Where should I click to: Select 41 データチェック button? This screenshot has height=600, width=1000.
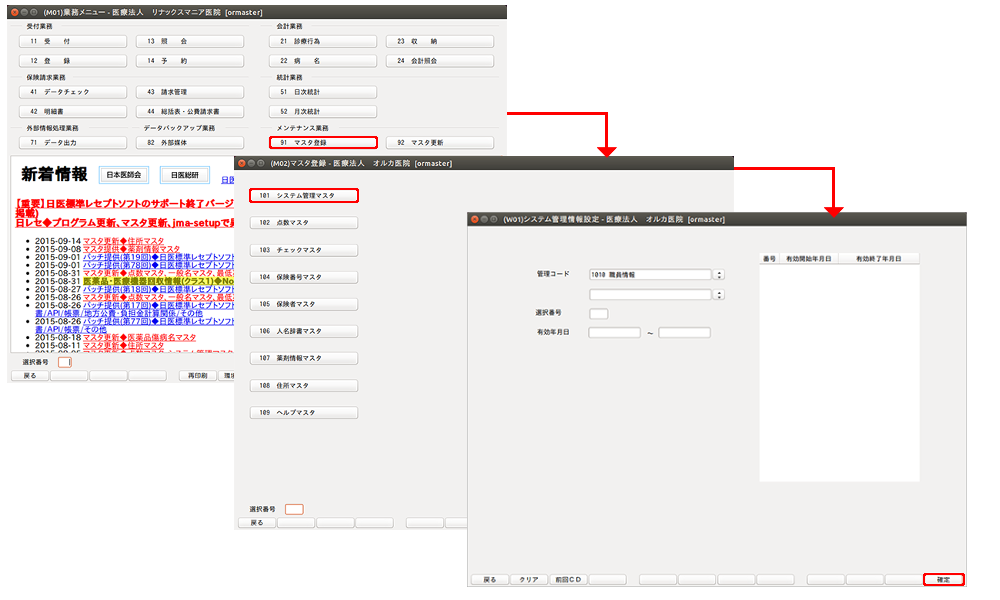point(73,92)
